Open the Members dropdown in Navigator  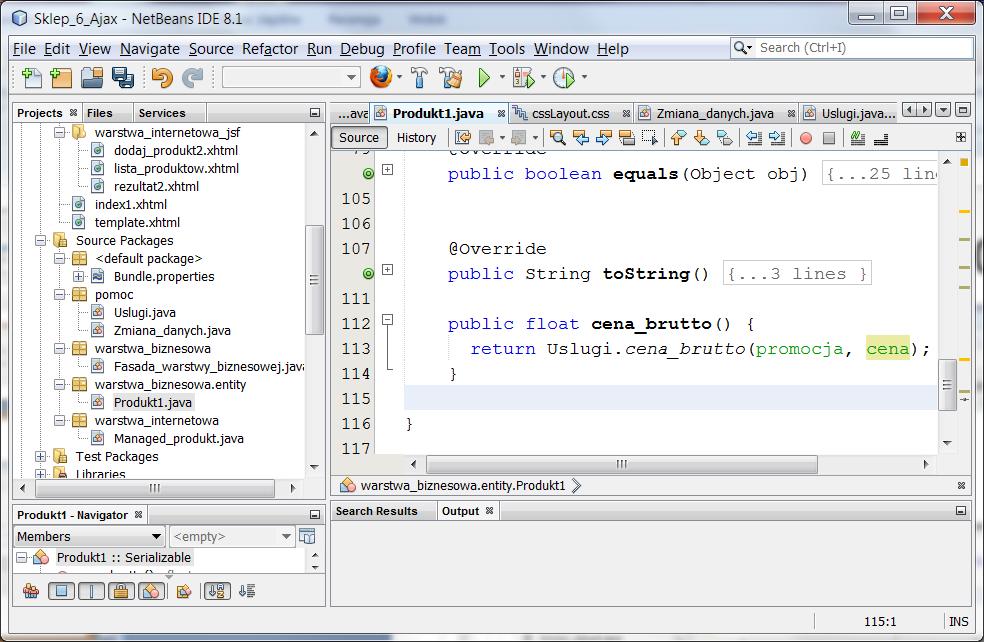click(89, 537)
